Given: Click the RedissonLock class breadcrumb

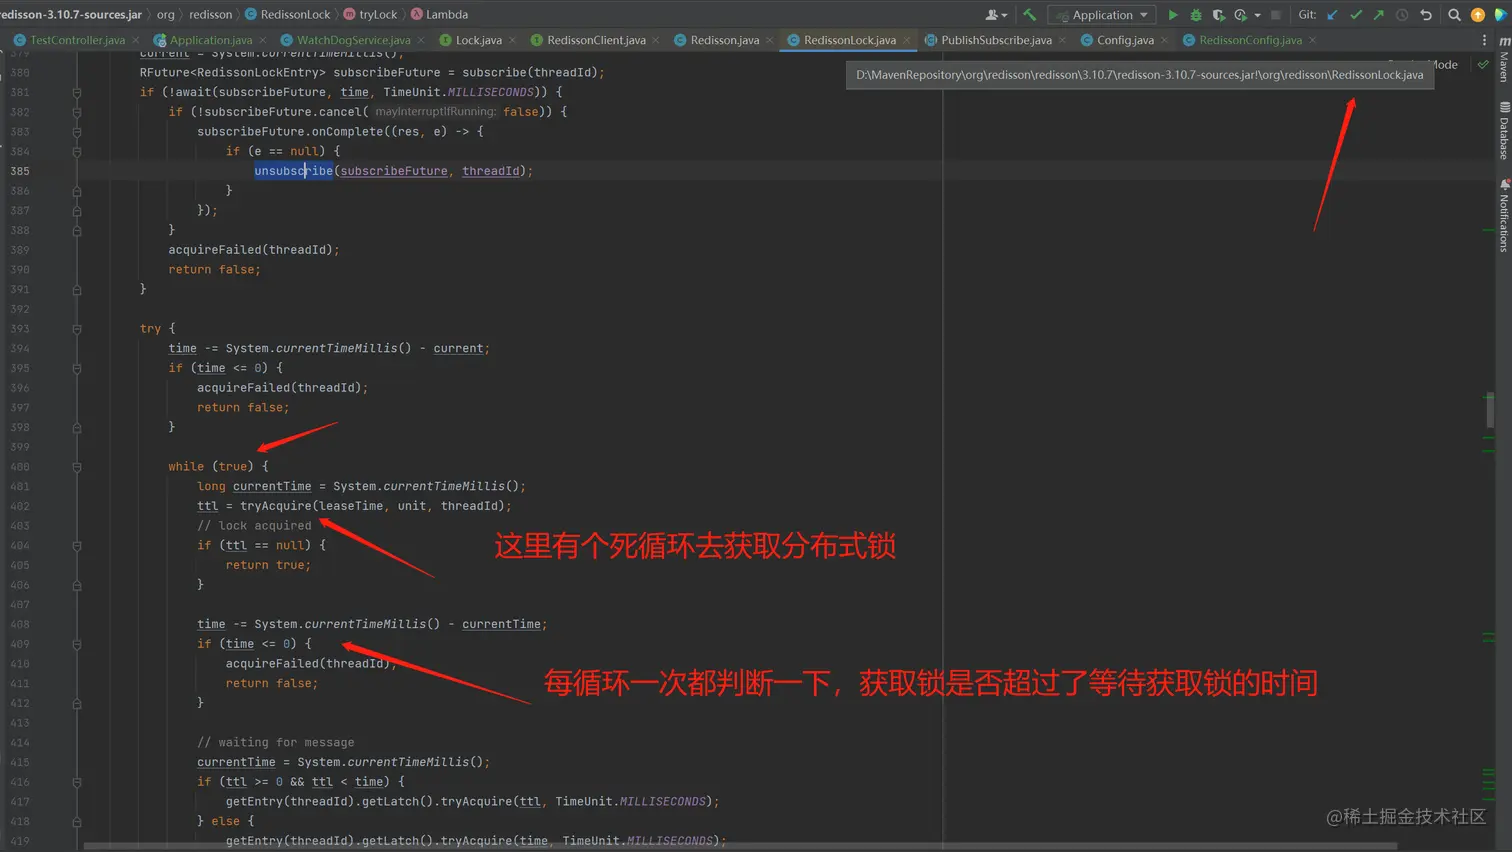Looking at the screenshot, I should [x=288, y=14].
